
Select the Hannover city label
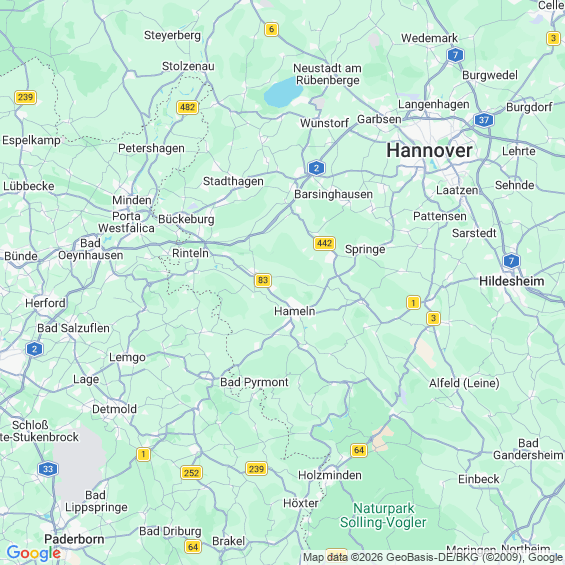tap(429, 151)
